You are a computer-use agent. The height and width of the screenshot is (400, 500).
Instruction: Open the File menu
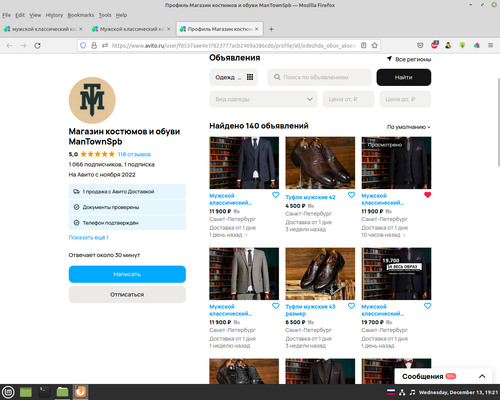pos(6,15)
